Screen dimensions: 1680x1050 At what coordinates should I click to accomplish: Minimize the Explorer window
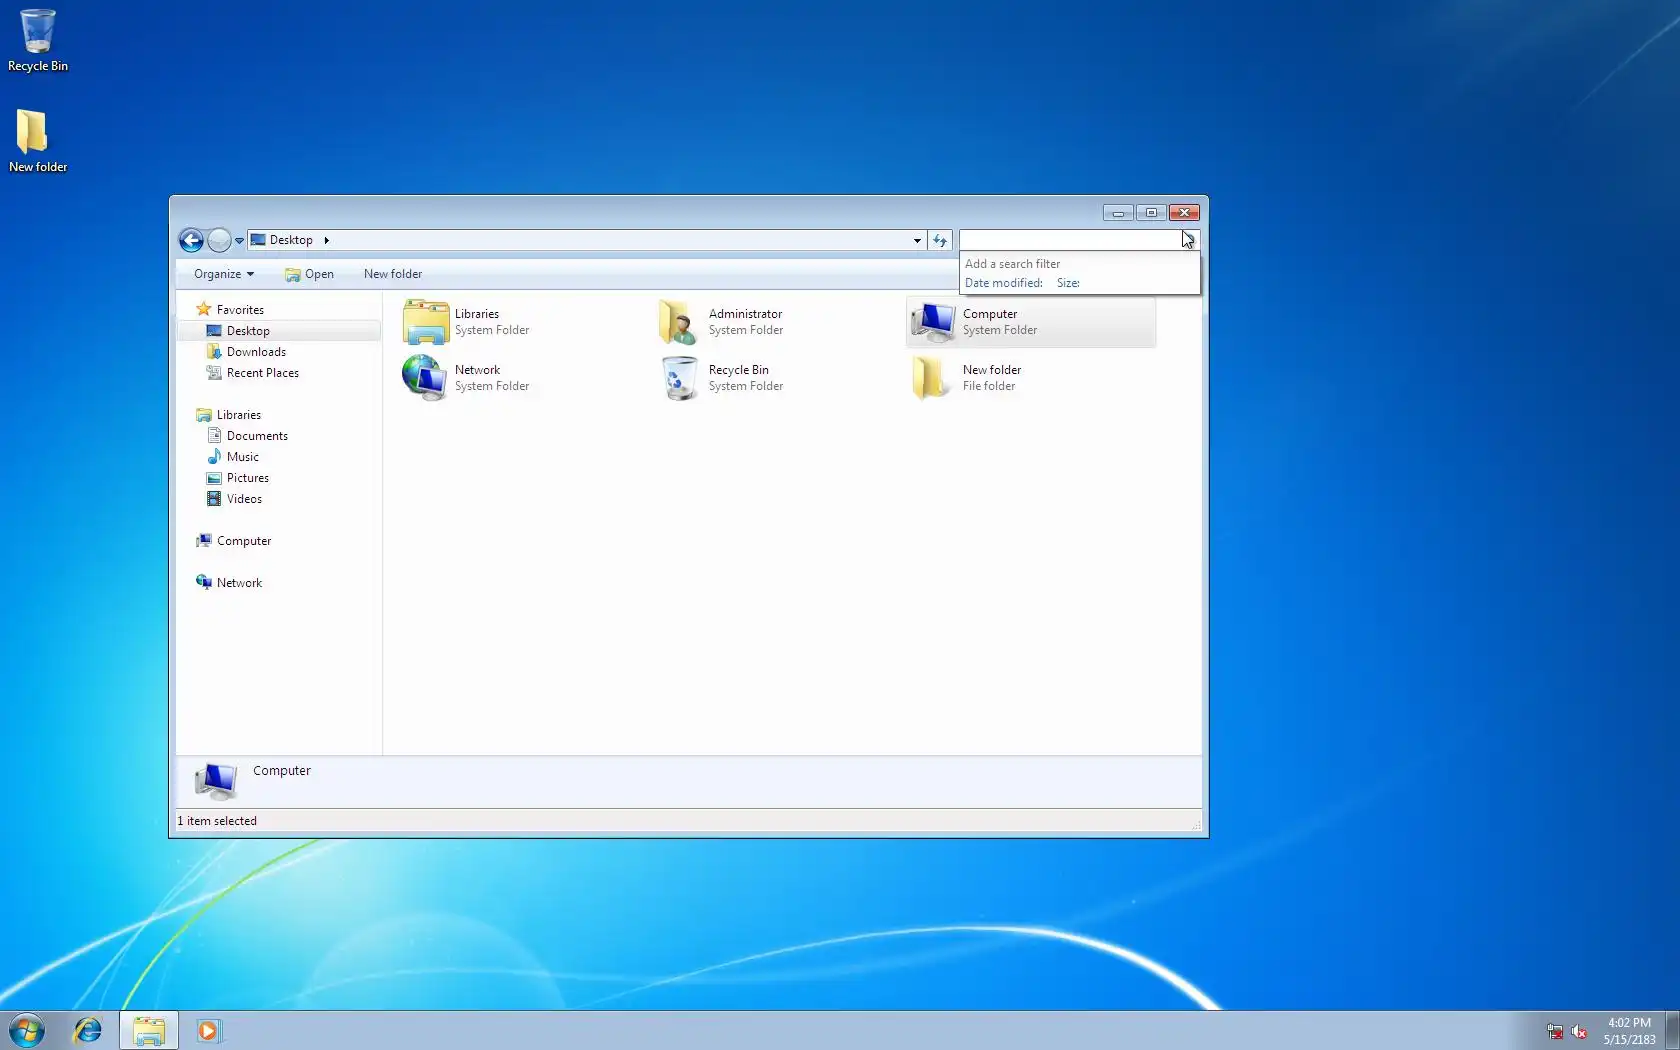(x=1118, y=213)
